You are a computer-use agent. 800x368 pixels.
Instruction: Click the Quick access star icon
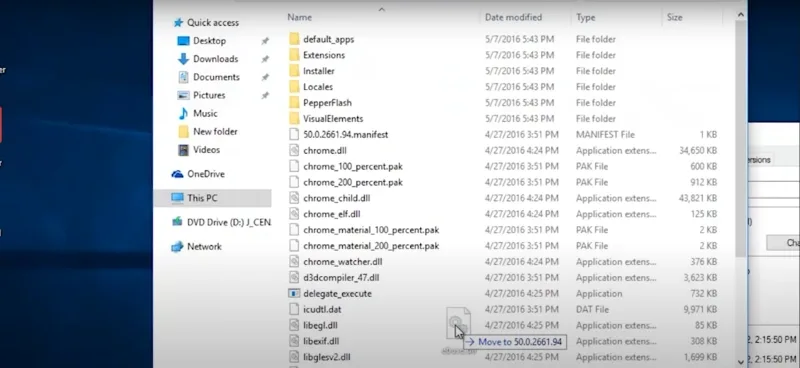(x=178, y=22)
